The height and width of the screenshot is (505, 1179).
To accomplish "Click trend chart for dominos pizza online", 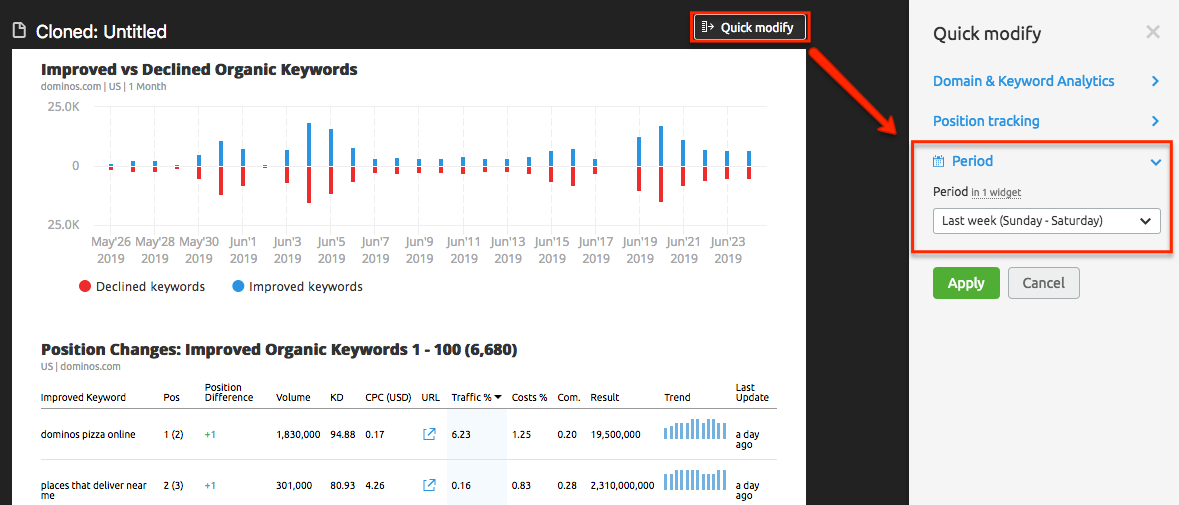I will point(696,429).
